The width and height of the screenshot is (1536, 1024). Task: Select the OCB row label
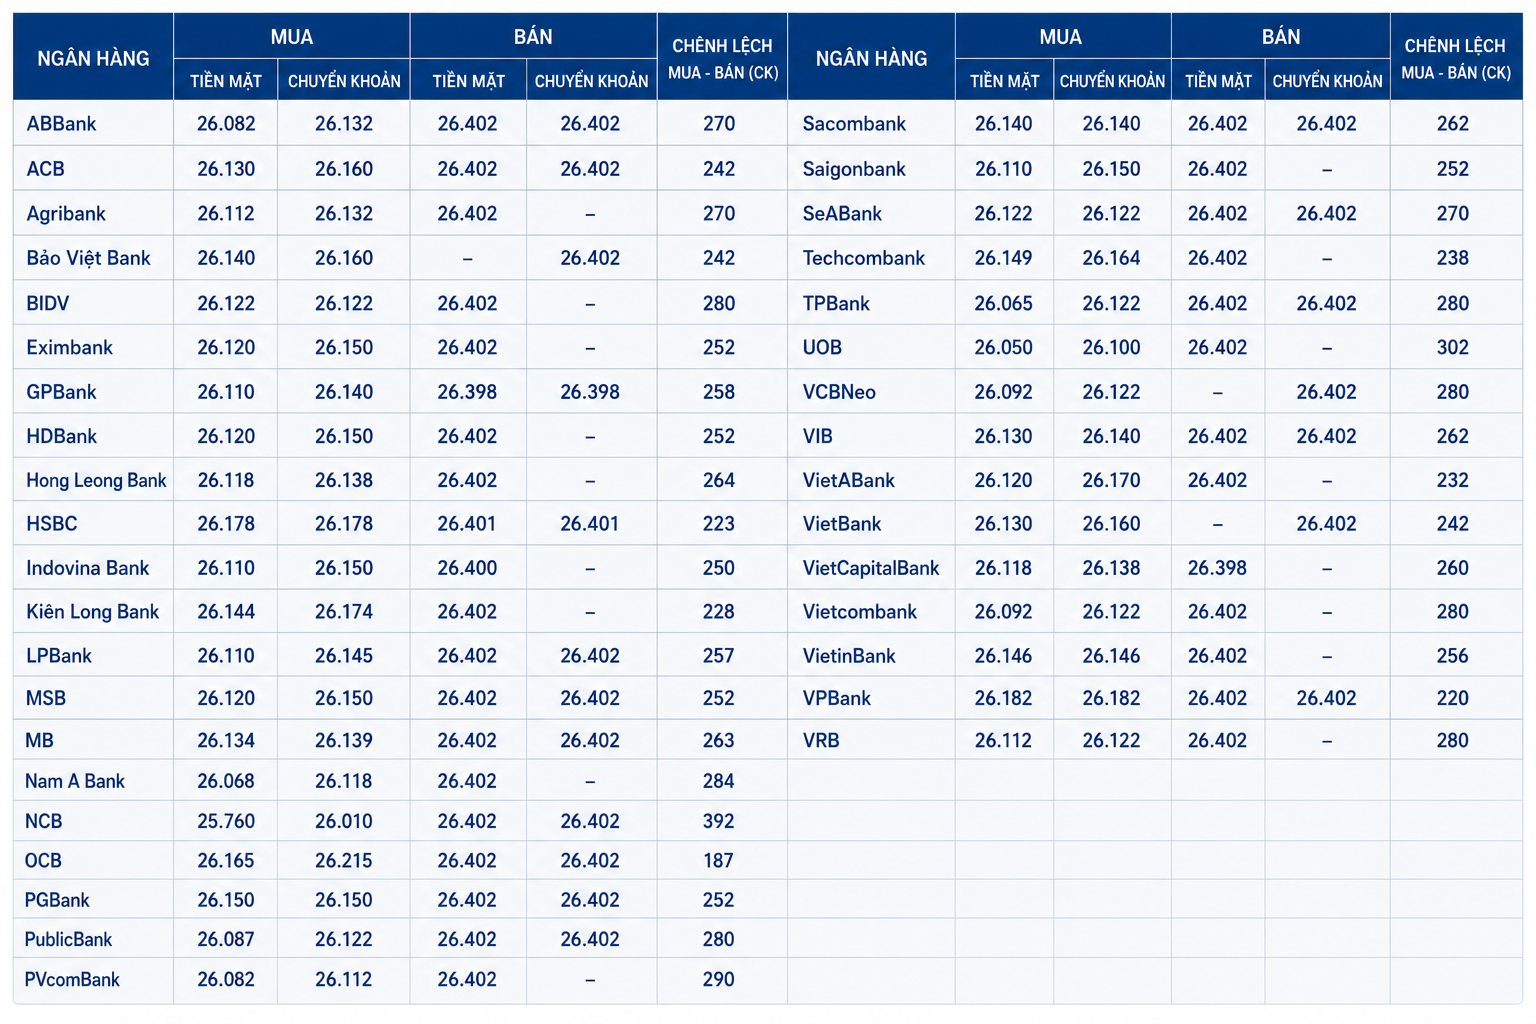[x=44, y=860]
